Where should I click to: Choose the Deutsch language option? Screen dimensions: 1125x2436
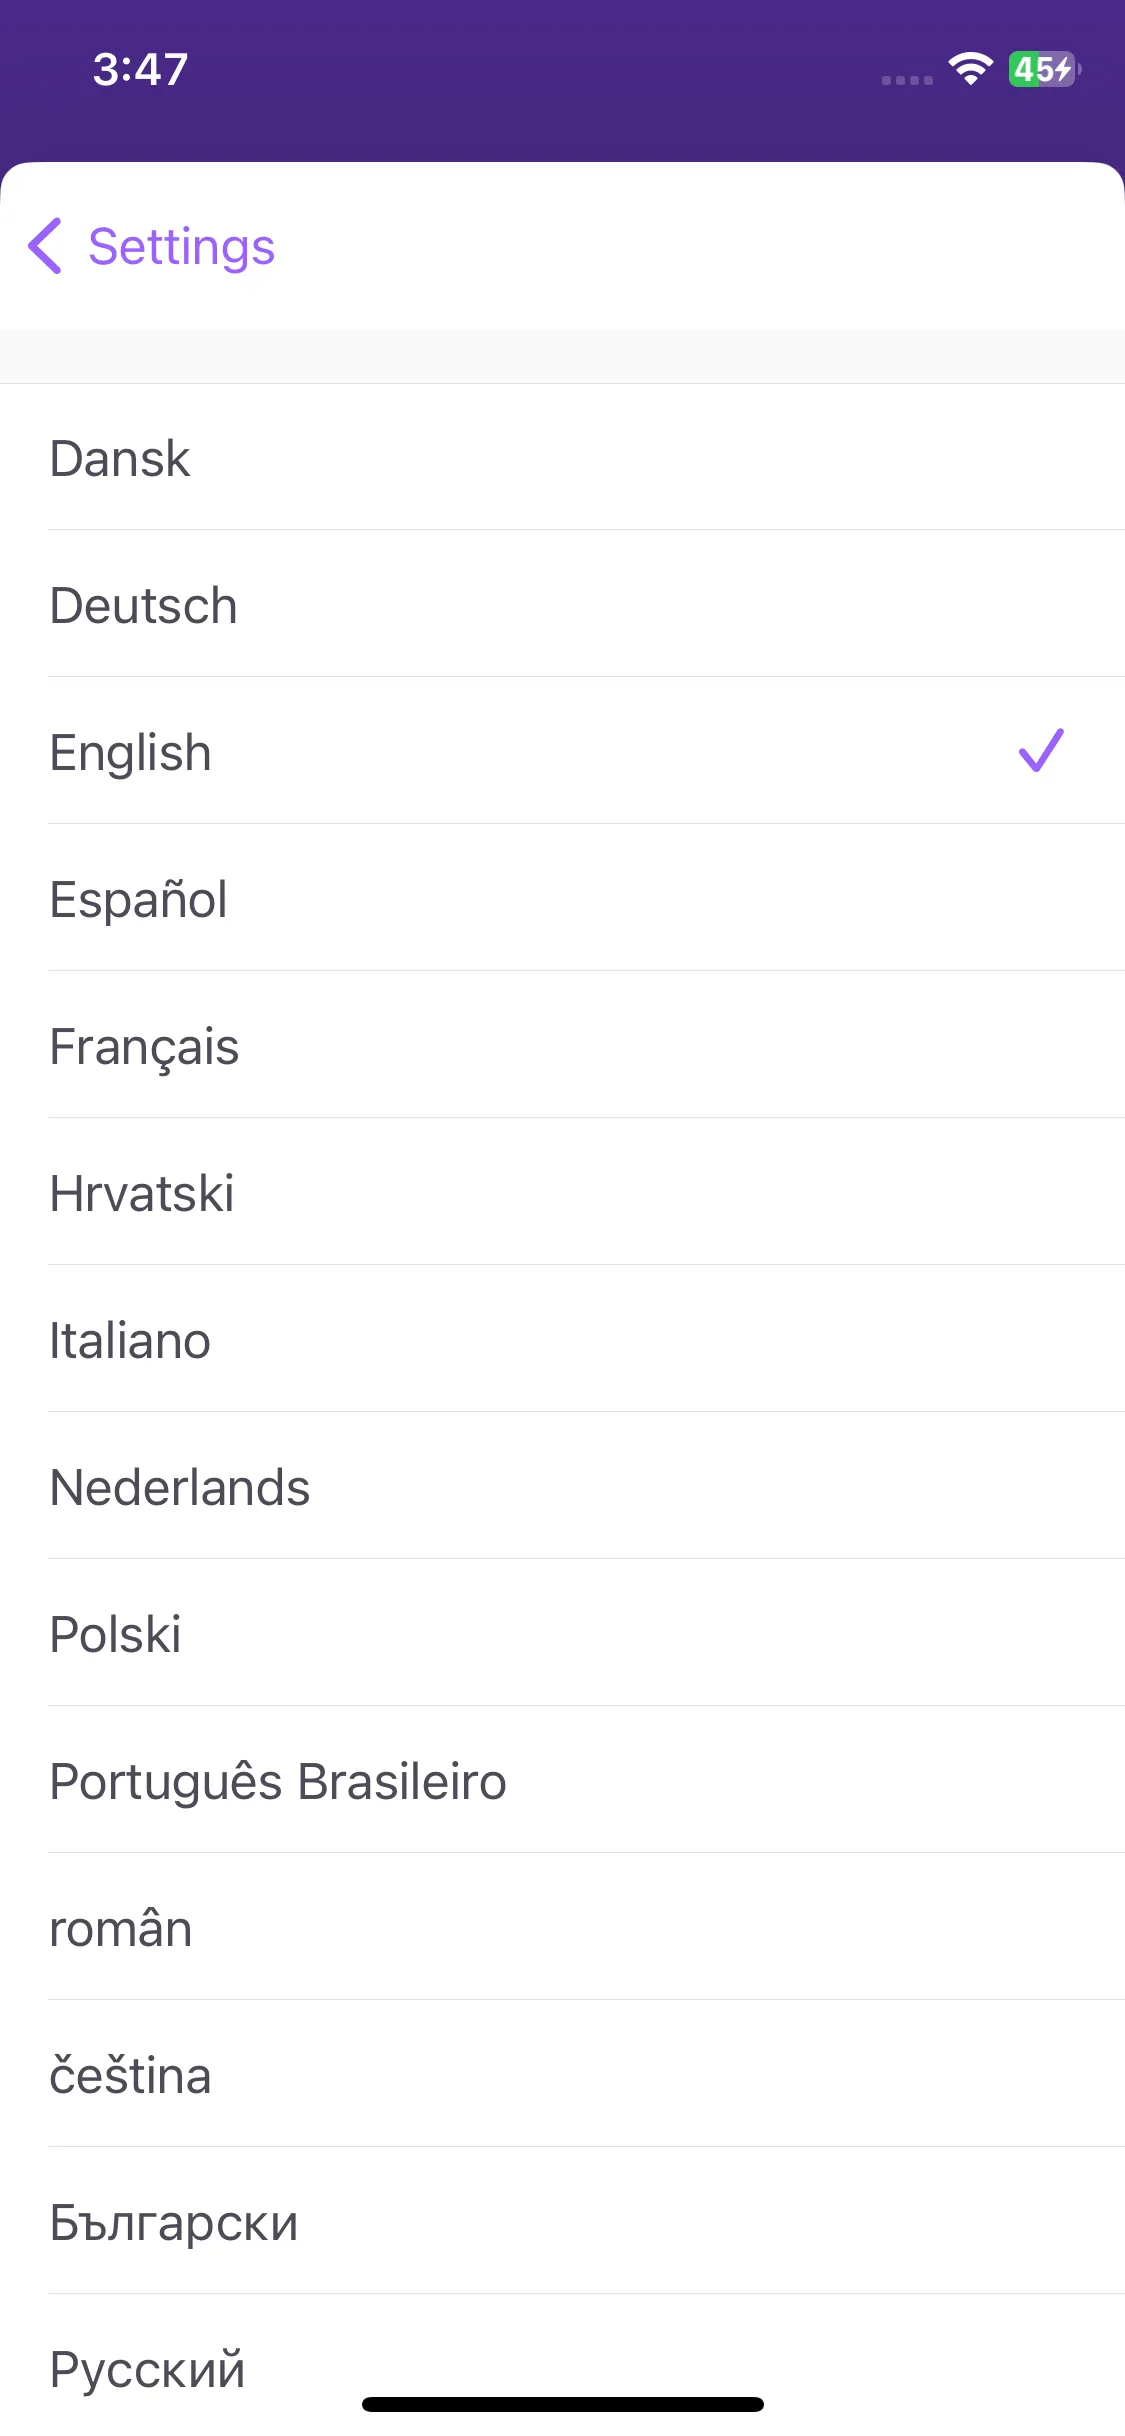(x=562, y=604)
